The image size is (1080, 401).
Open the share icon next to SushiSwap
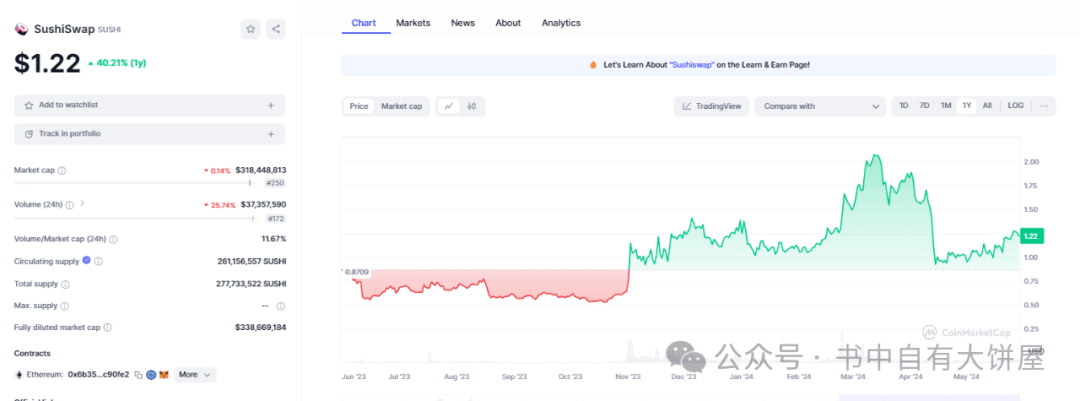276,29
